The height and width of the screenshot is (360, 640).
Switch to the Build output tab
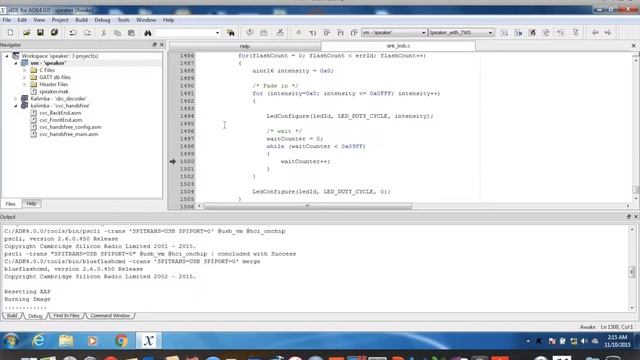12,316
